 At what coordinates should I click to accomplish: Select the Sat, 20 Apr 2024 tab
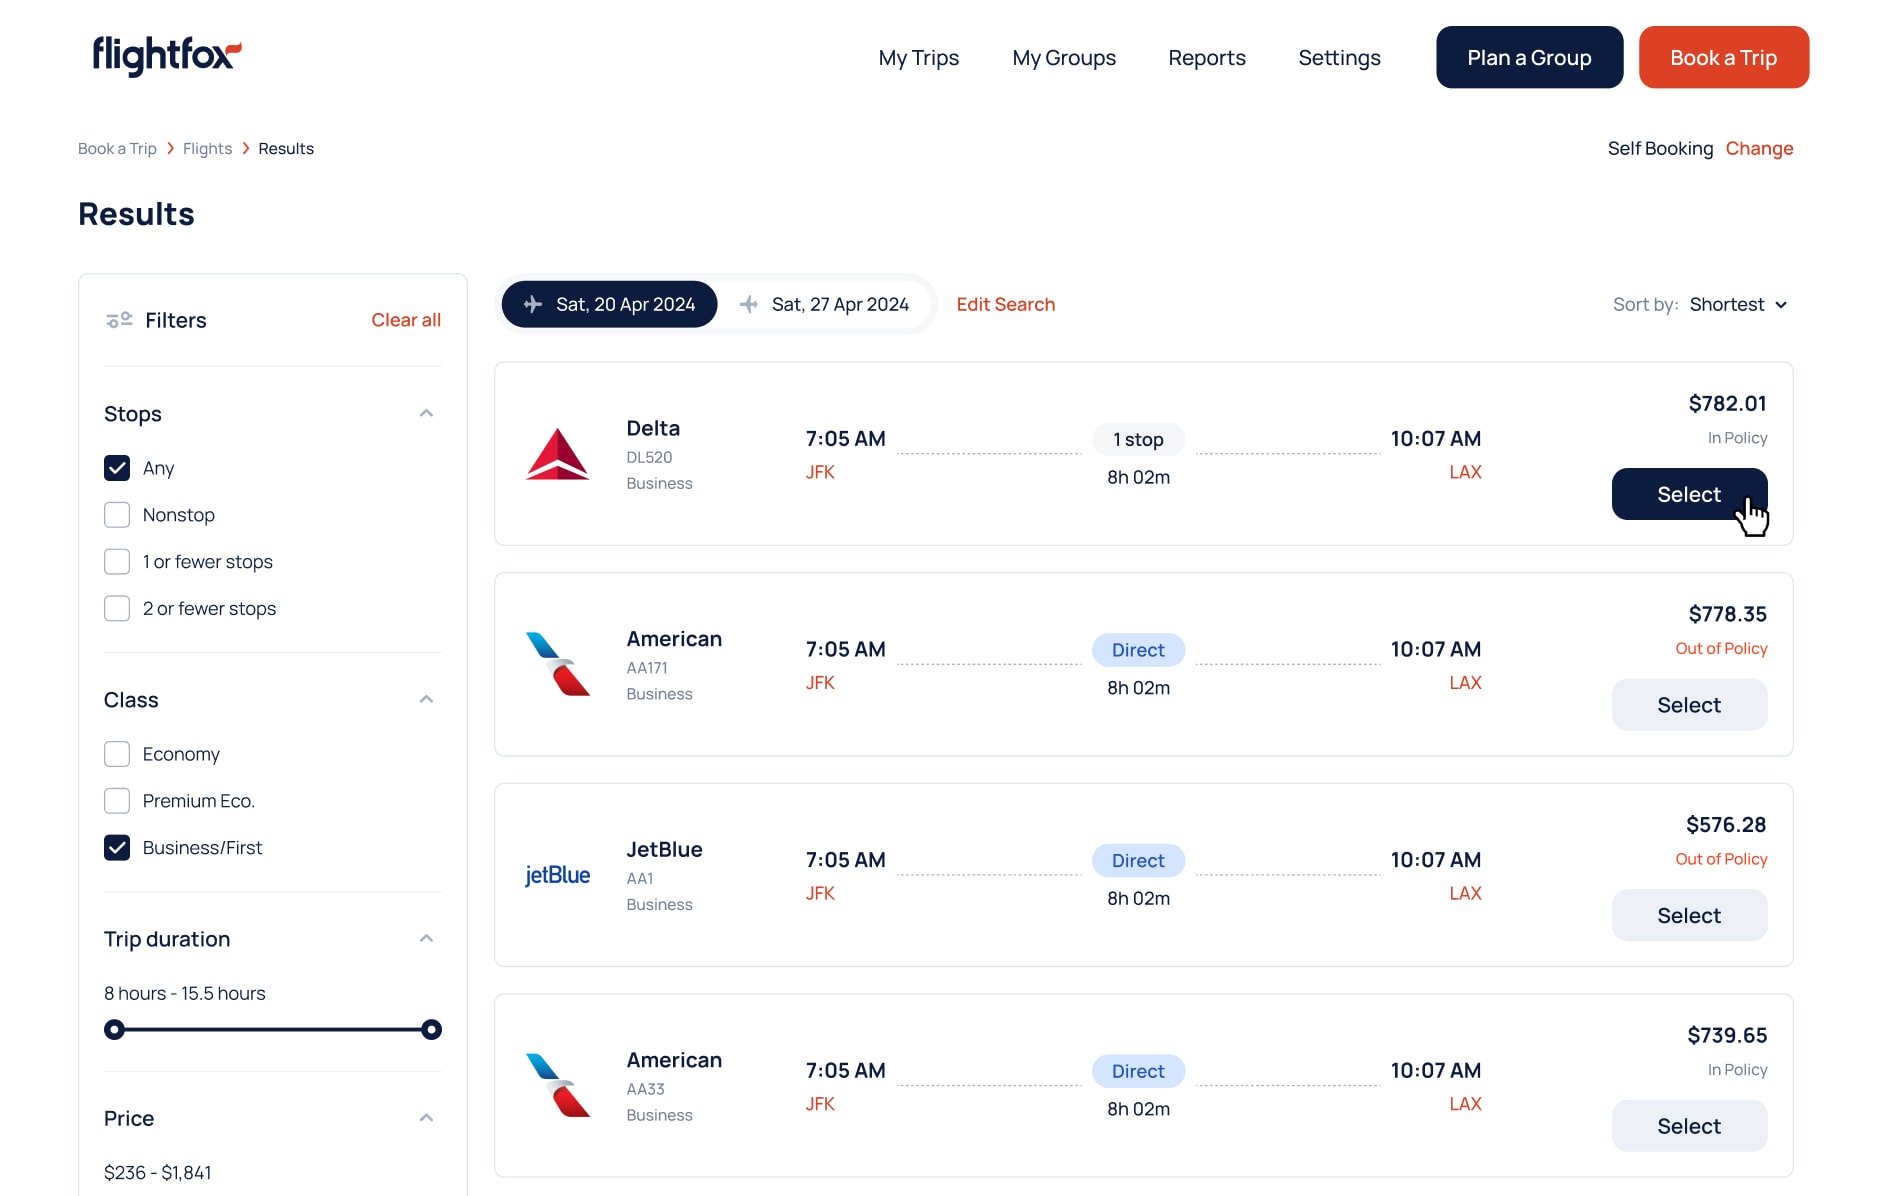tap(609, 304)
